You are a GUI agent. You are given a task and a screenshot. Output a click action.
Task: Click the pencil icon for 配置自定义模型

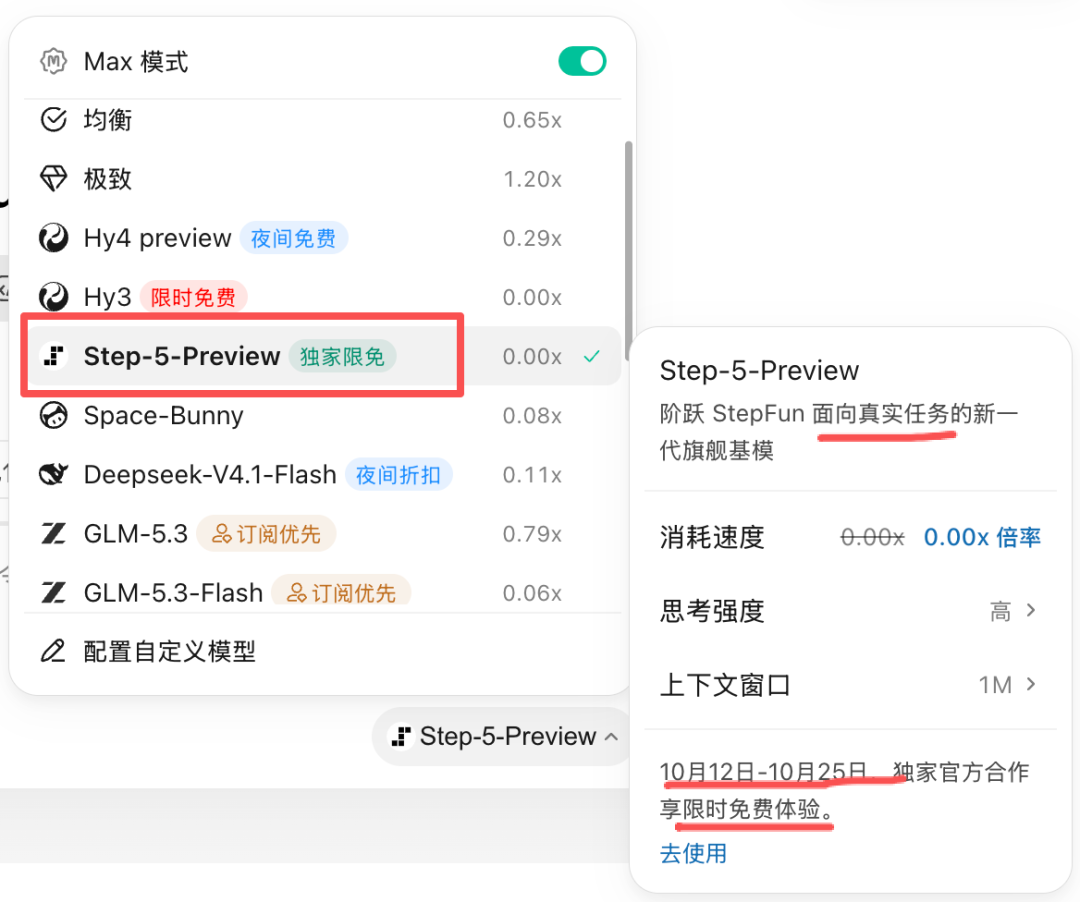(53, 651)
